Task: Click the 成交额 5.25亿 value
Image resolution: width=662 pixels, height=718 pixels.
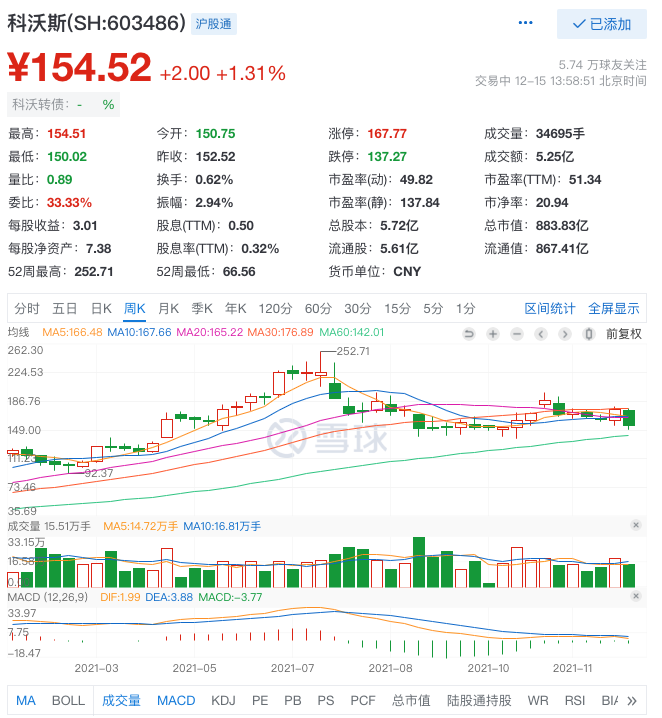Action: (x=554, y=157)
